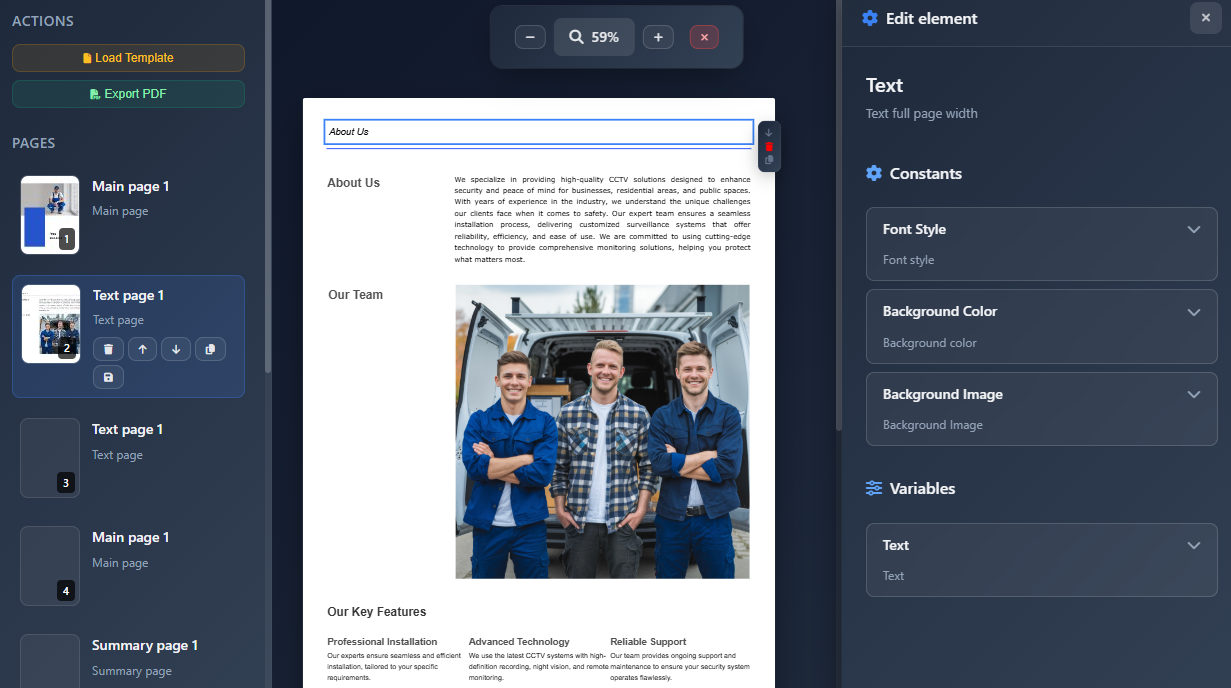
Task: Expand the Font Style dropdown
Action: pyautogui.click(x=1193, y=229)
